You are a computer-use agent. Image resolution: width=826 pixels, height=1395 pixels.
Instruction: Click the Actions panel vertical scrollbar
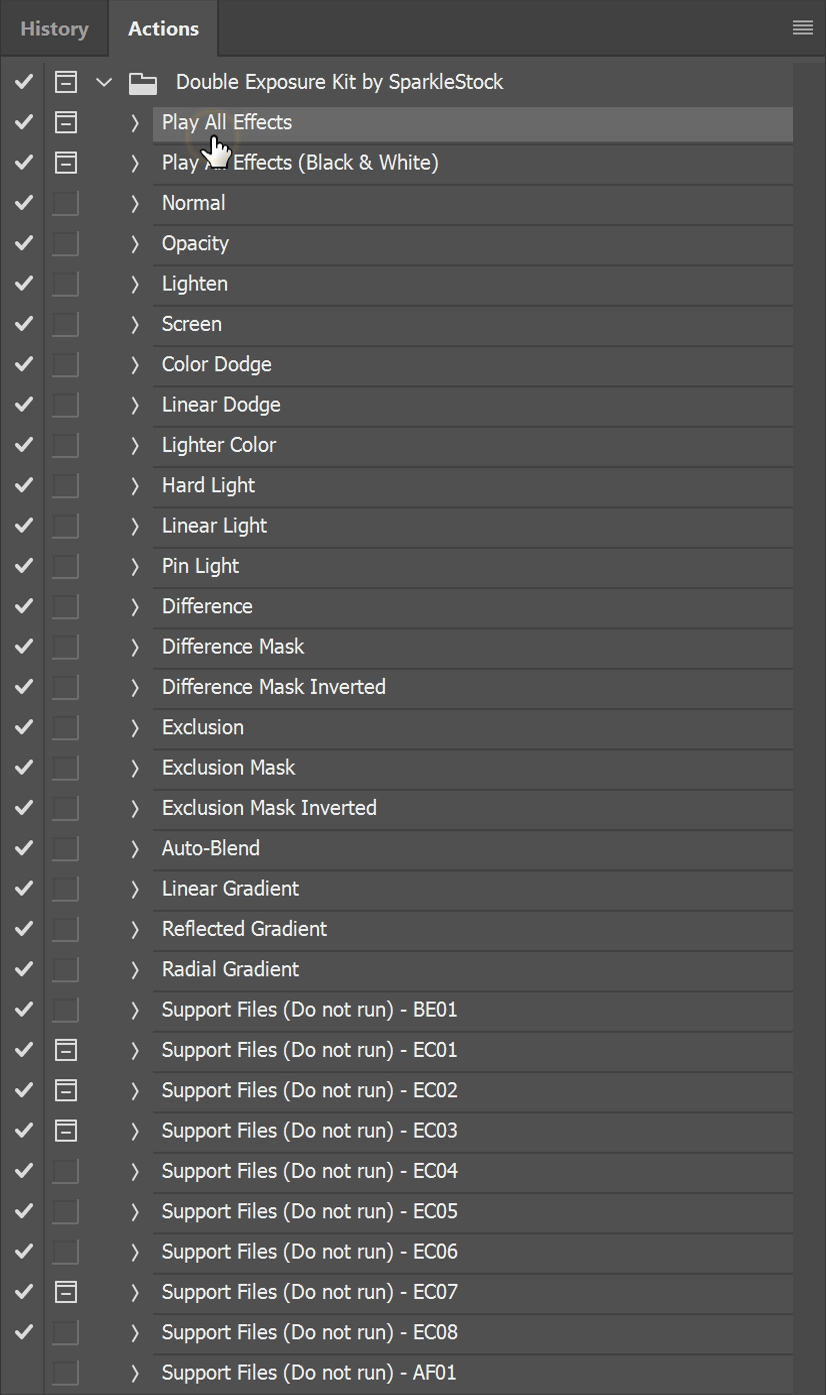click(809, 700)
